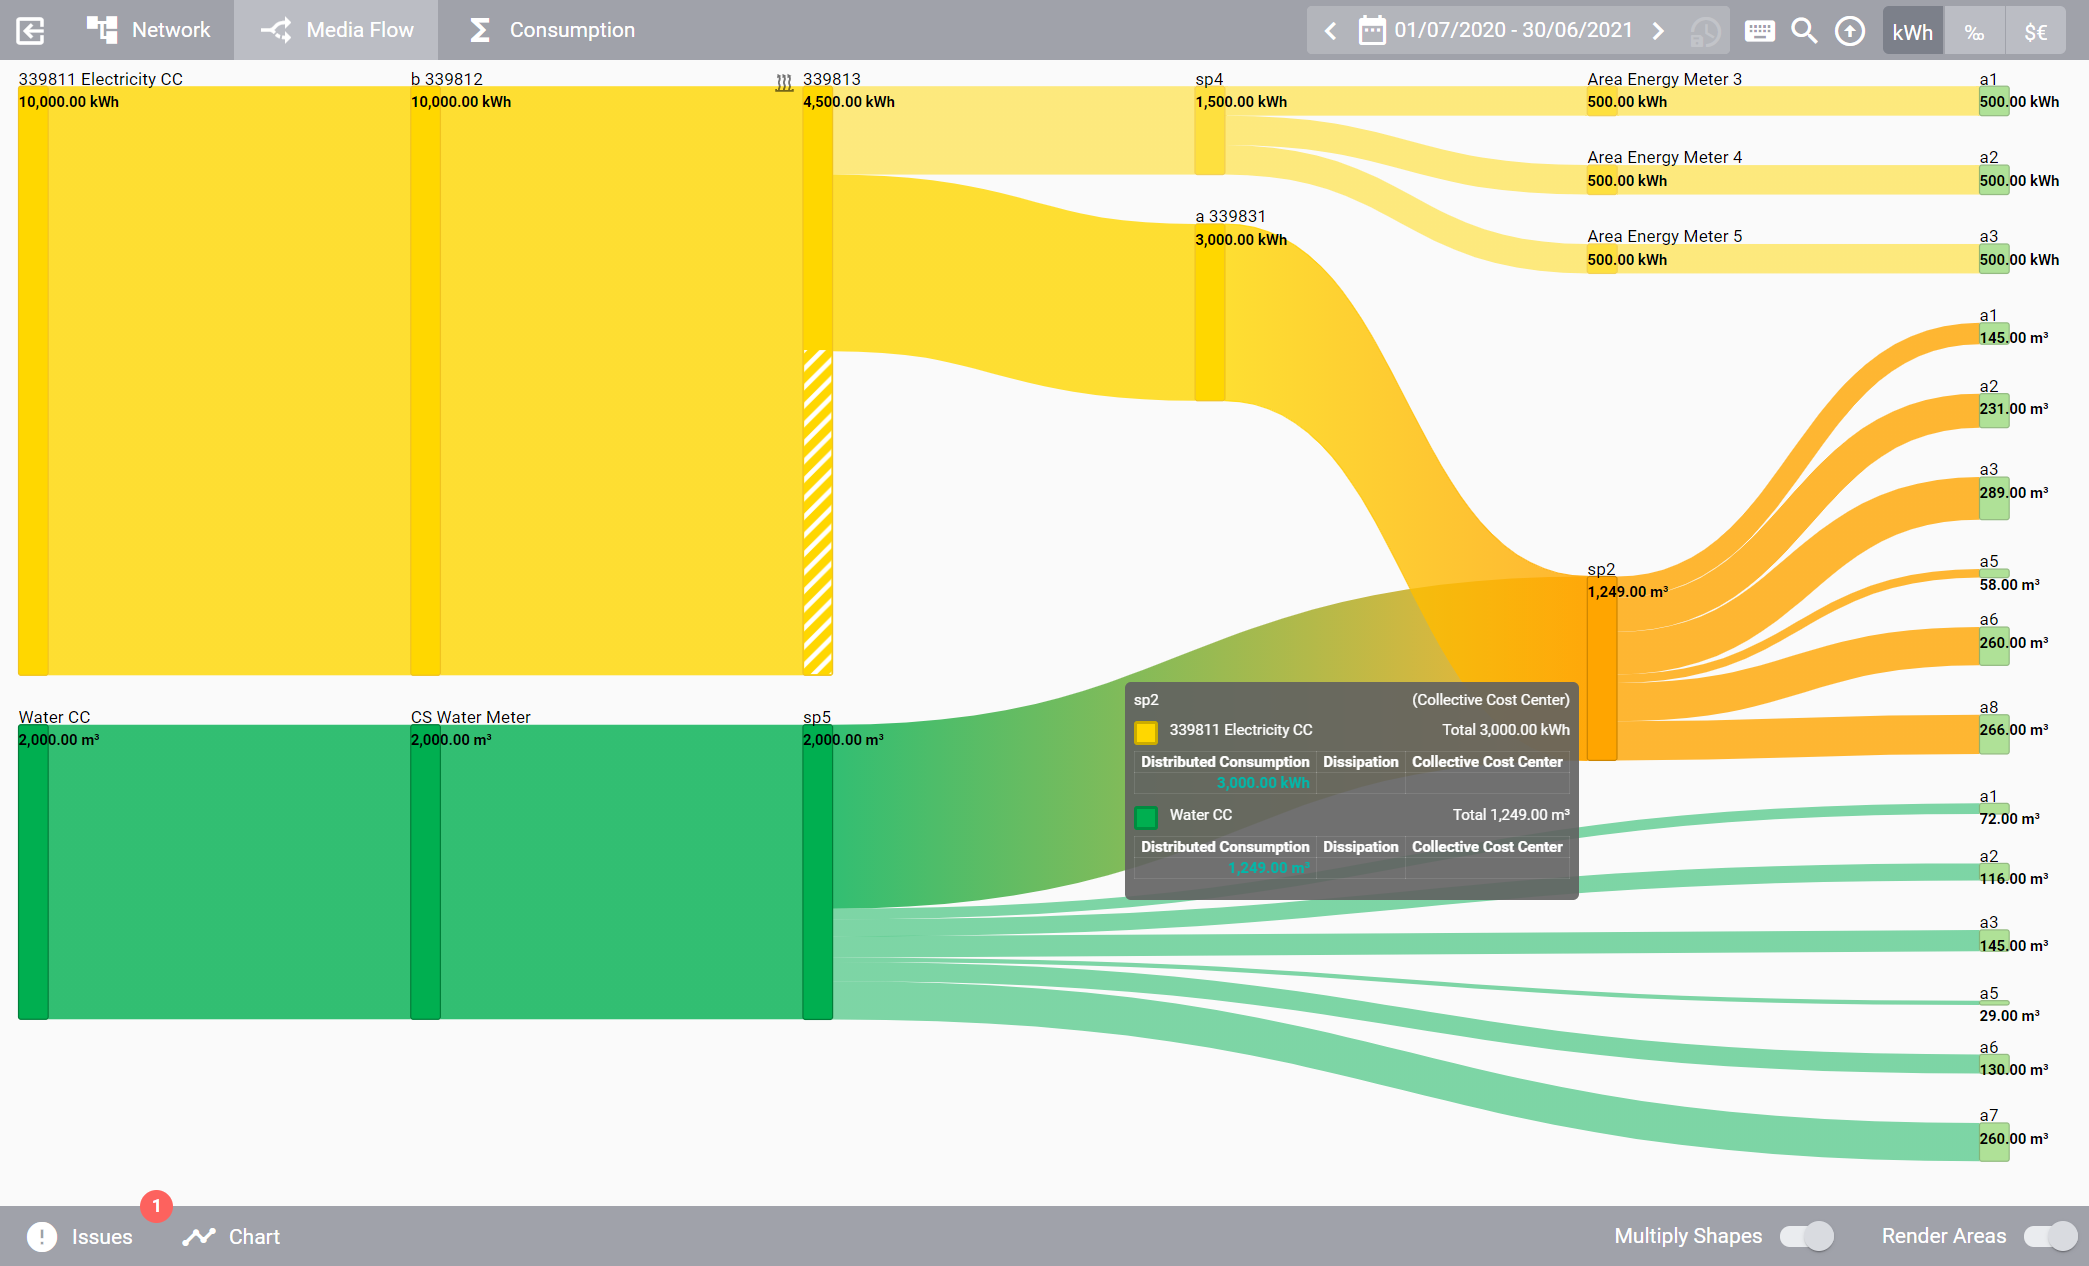2089x1266 pixels.
Task: Toggle the Multiply Shapes switch
Action: (1807, 1236)
